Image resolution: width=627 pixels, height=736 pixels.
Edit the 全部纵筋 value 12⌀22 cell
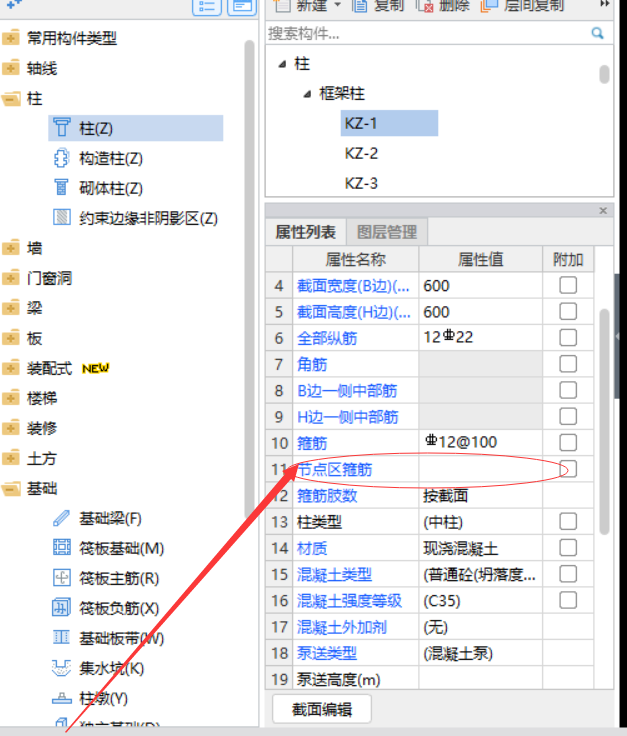point(481,338)
